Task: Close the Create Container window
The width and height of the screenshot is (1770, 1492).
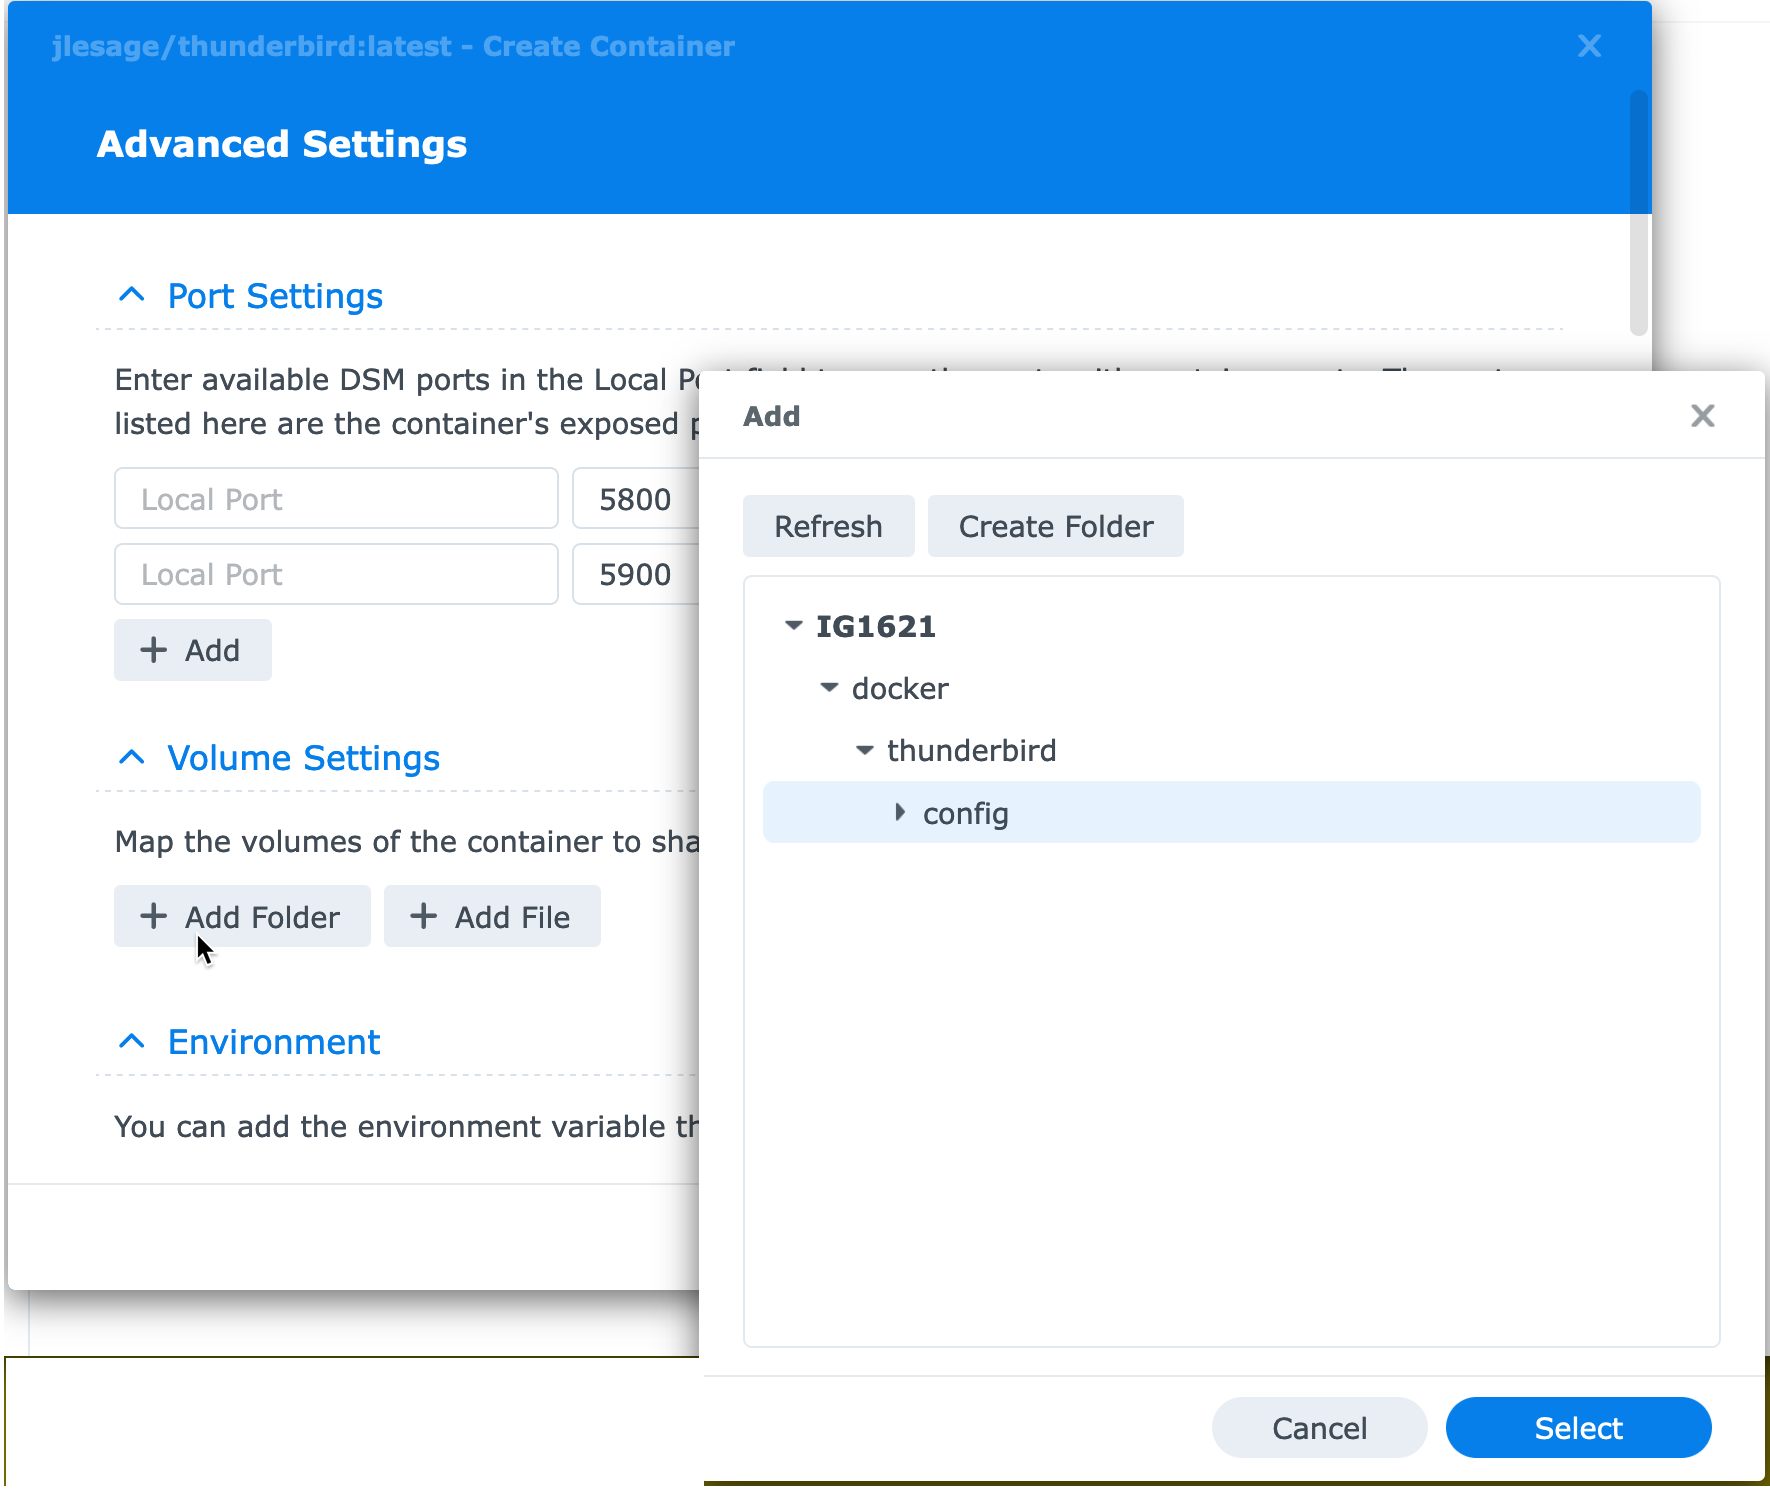Action: point(1589,46)
